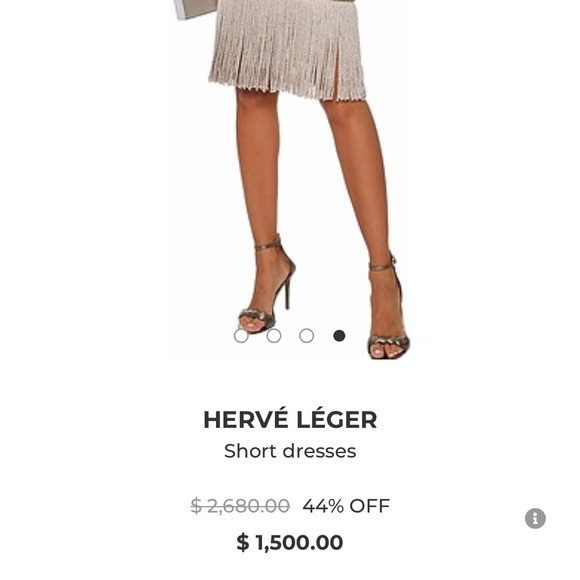580x580 pixels.
Task: Open the HERVÉ LÉGER brand link
Action: click(290, 420)
